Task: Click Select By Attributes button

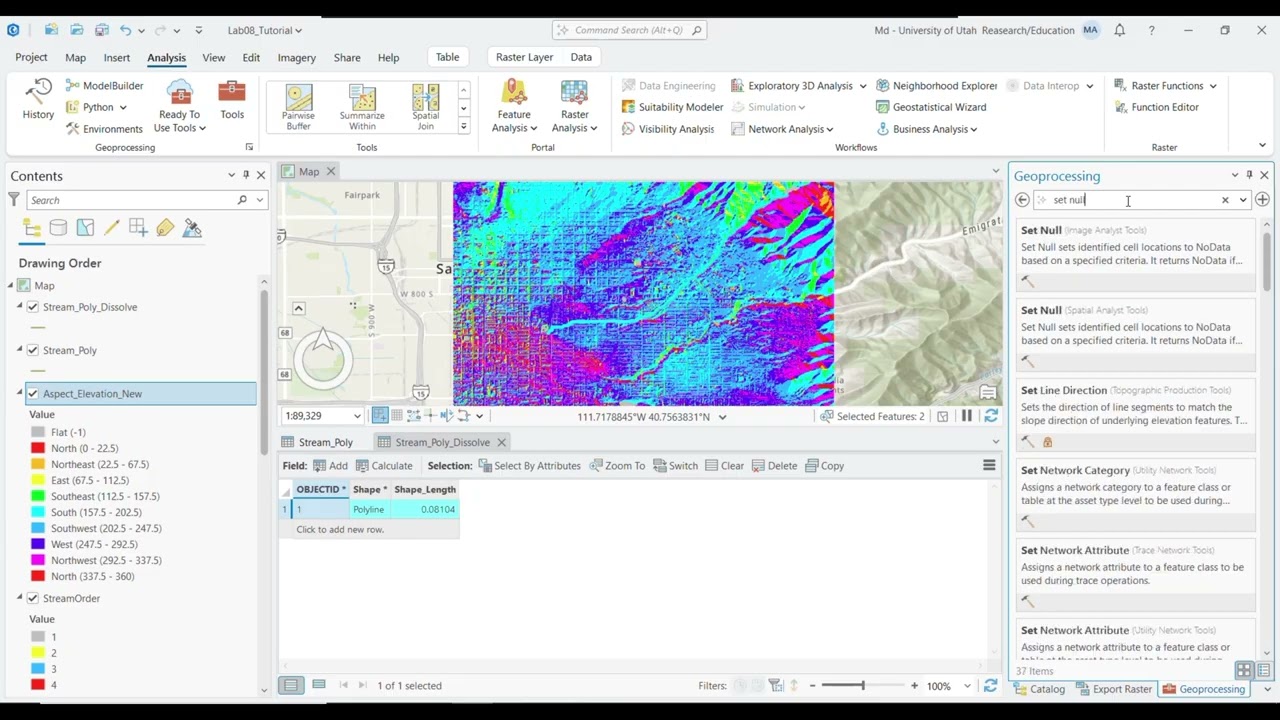Action: tap(529, 466)
